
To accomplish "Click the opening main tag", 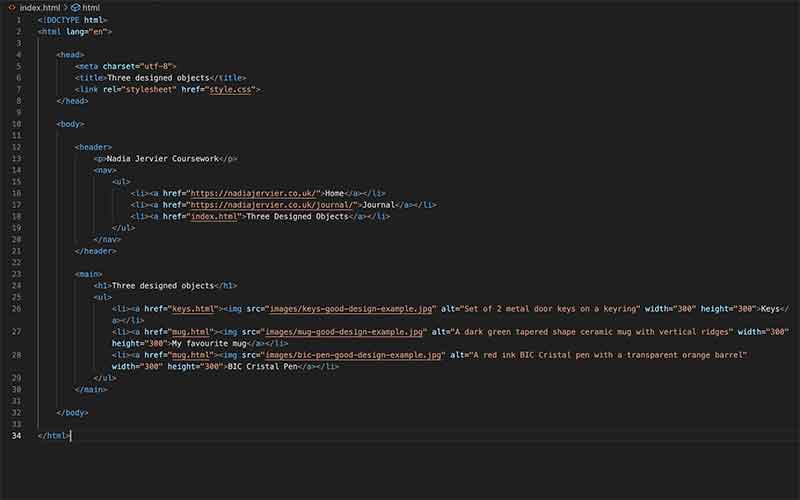I will tap(89, 273).
